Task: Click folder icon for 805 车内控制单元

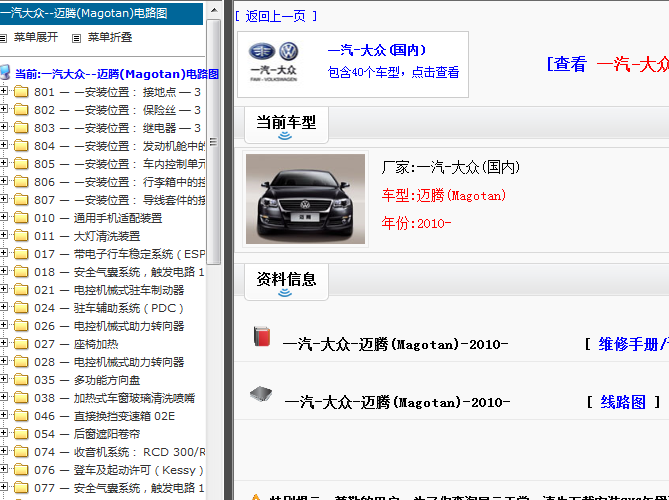Action: (x=21, y=164)
